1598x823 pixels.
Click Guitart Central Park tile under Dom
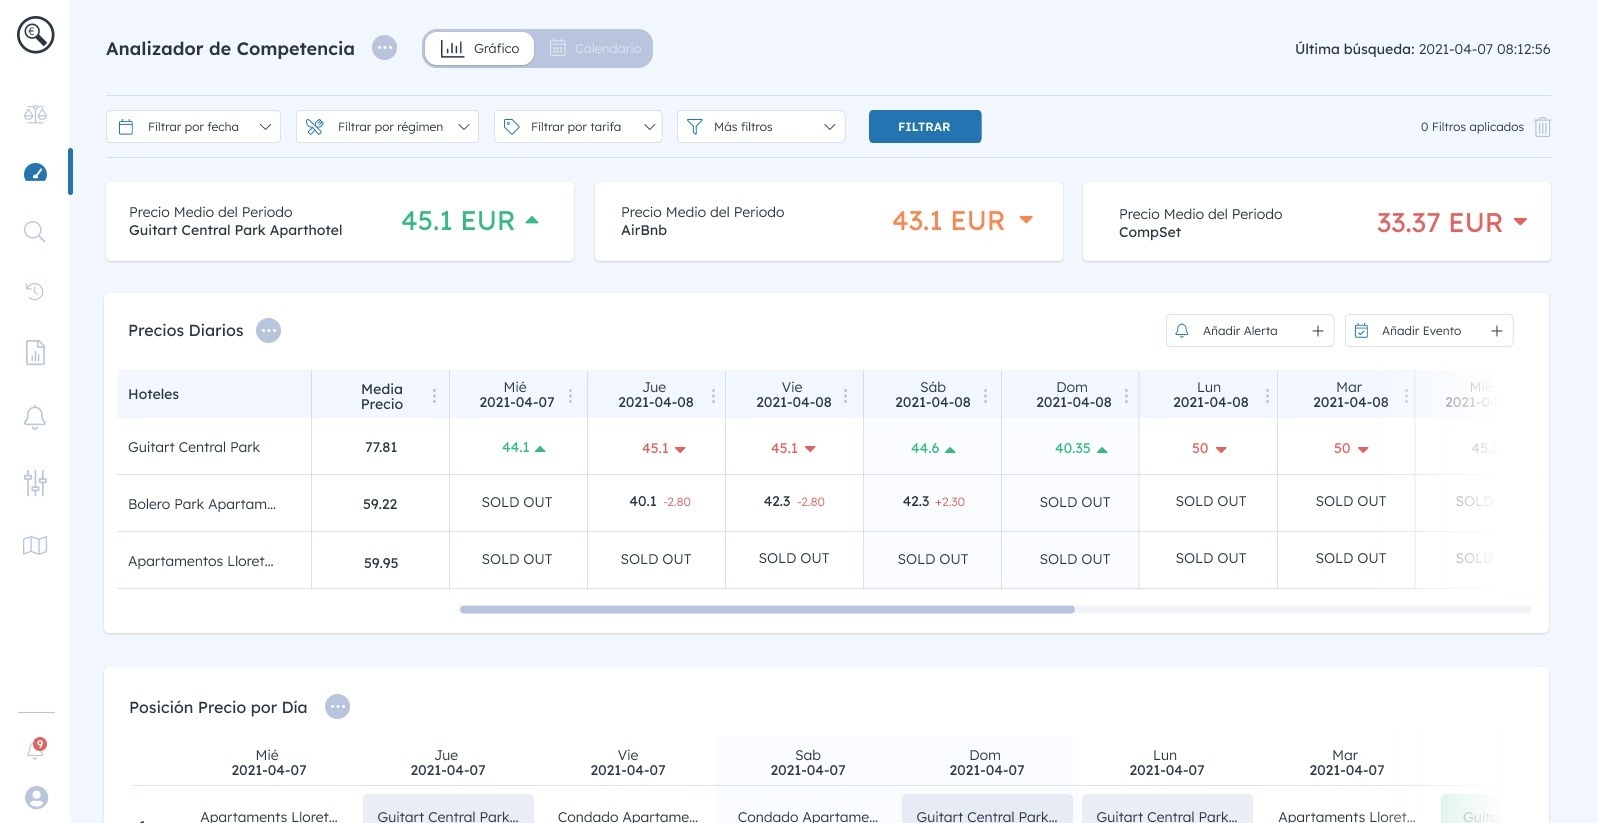pos(987,809)
